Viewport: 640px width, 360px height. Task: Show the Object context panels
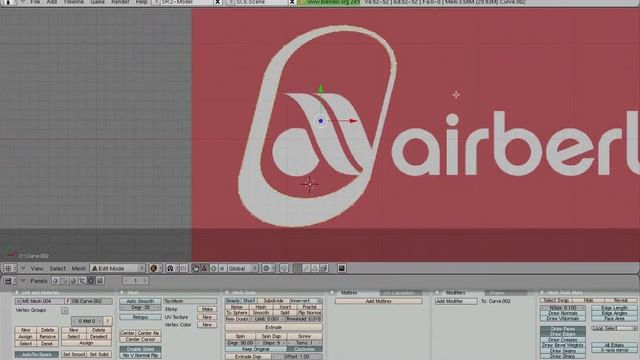(82, 281)
